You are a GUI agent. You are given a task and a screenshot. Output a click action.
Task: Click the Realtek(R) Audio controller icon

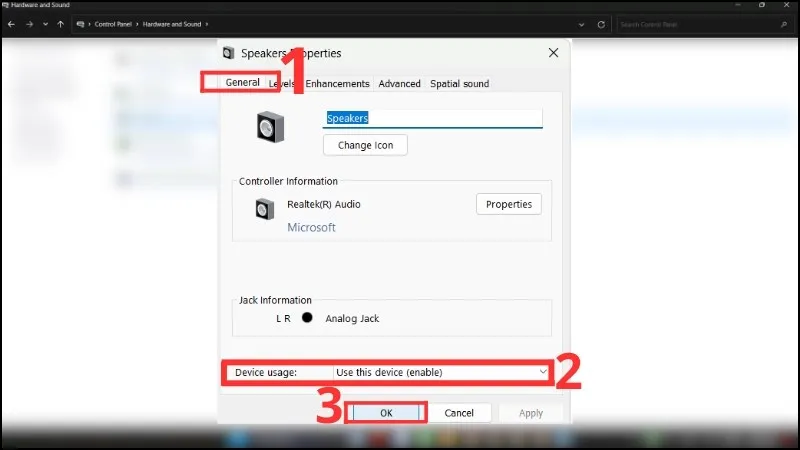click(x=264, y=208)
